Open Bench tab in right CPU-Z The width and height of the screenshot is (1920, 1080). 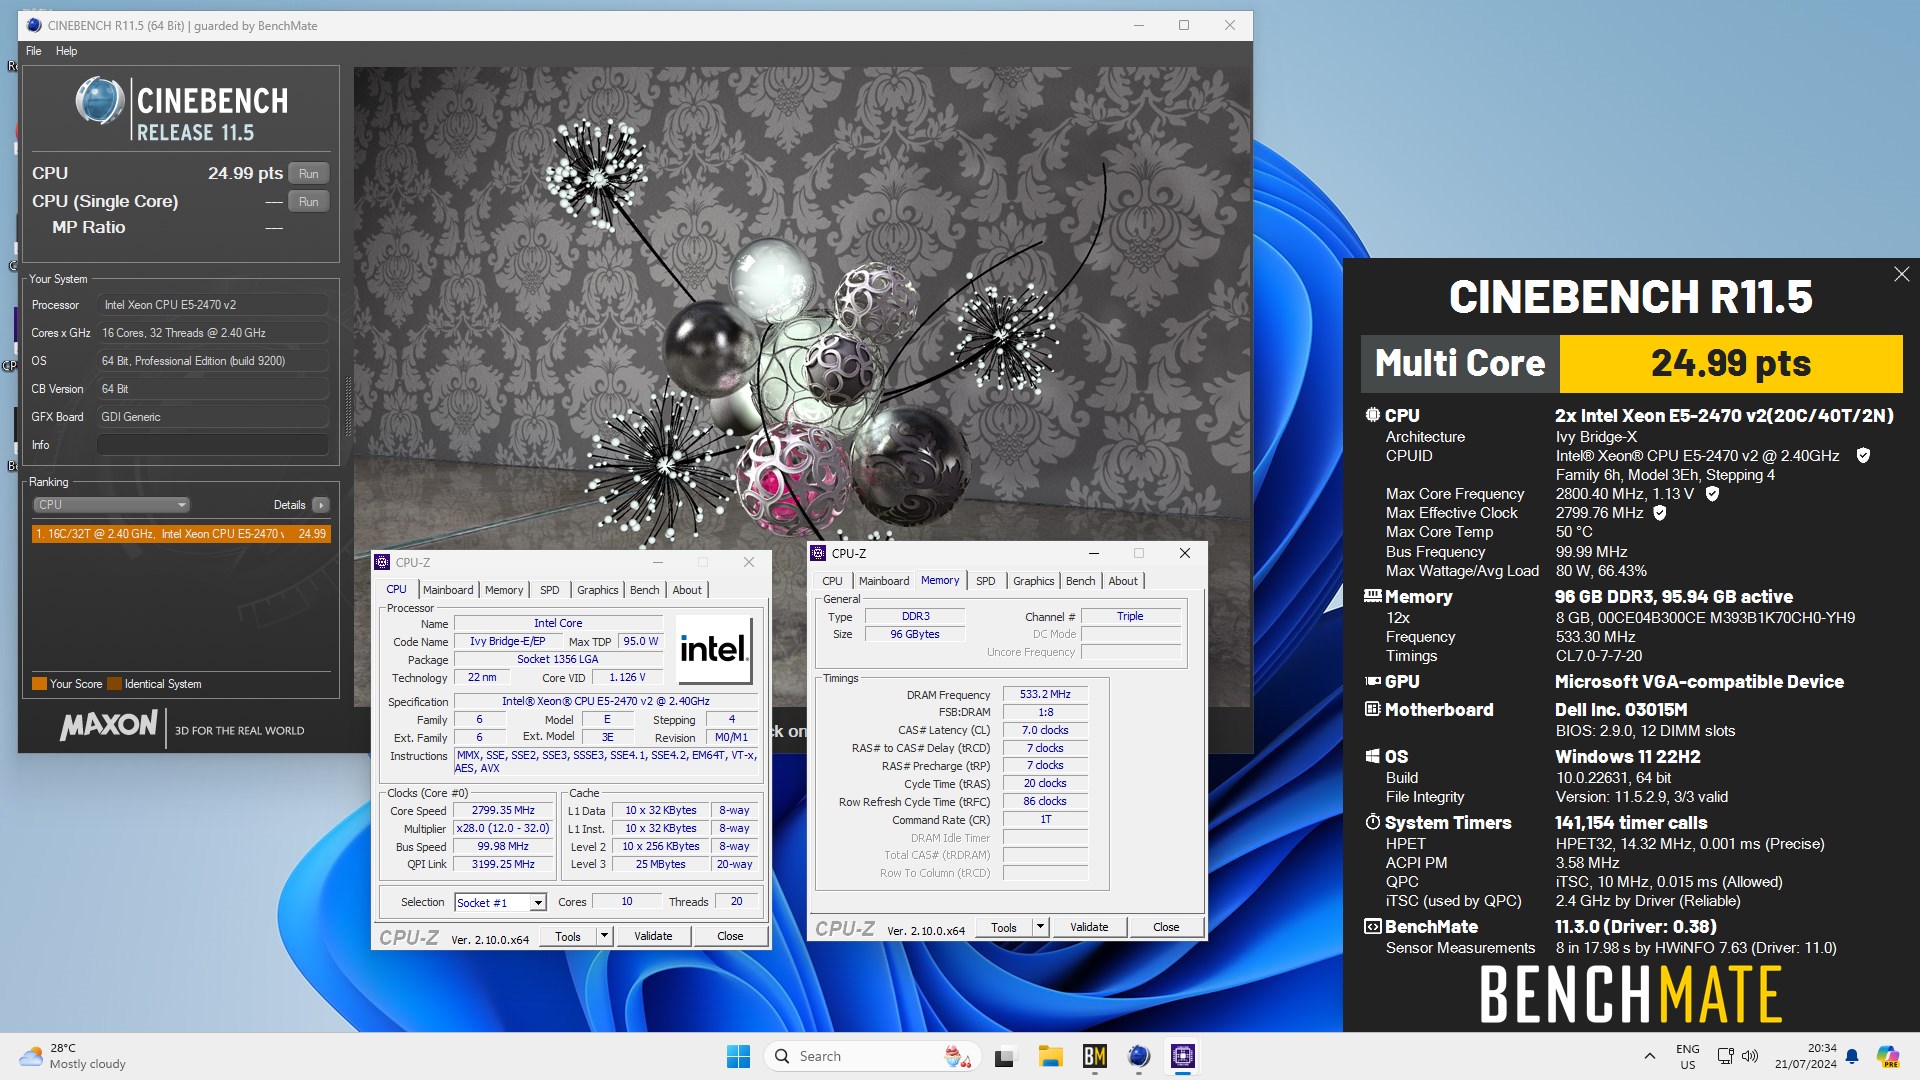point(1081,581)
